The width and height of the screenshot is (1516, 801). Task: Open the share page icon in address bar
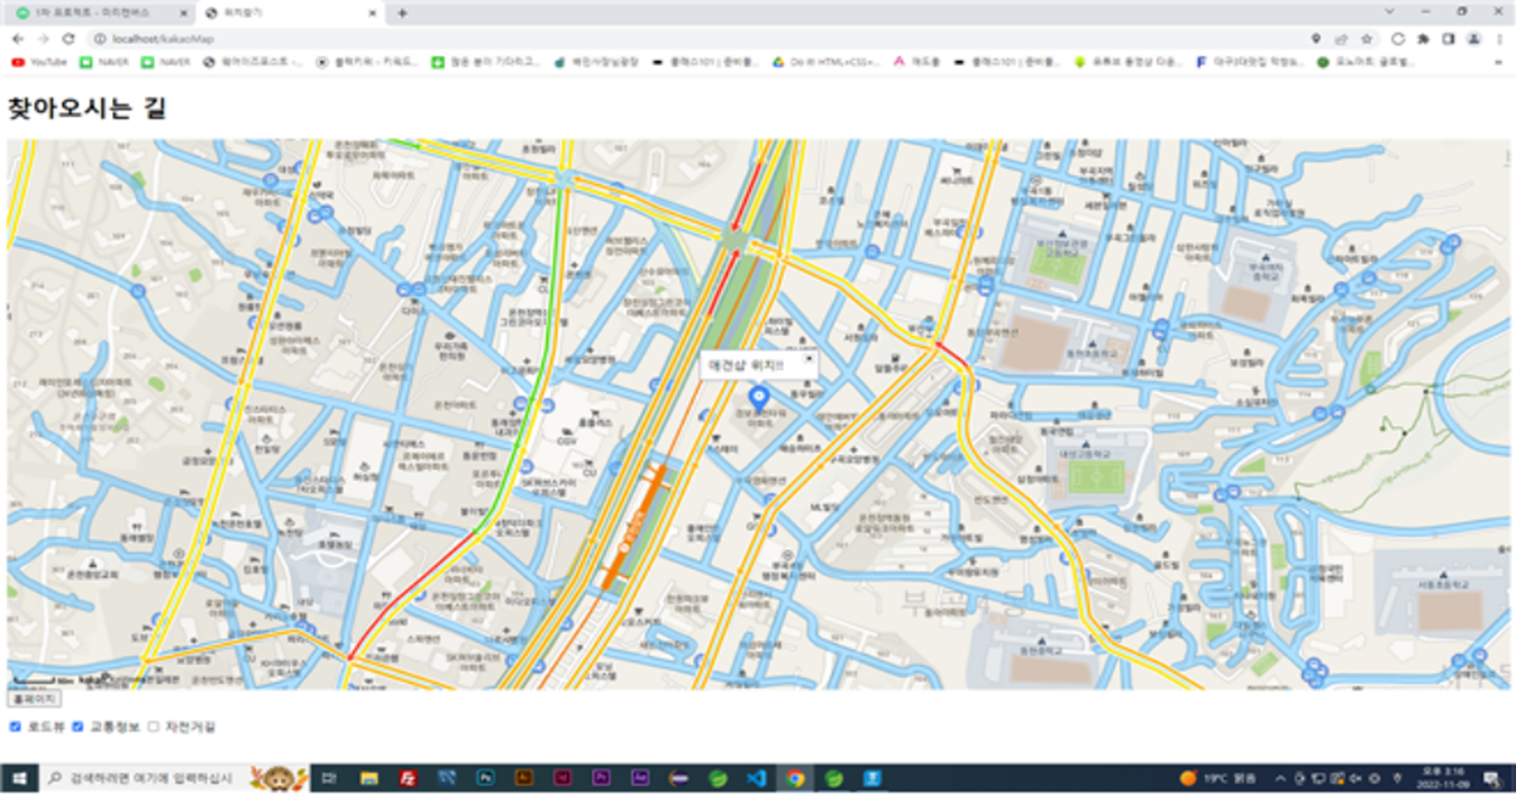pyautogui.click(x=1341, y=39)
